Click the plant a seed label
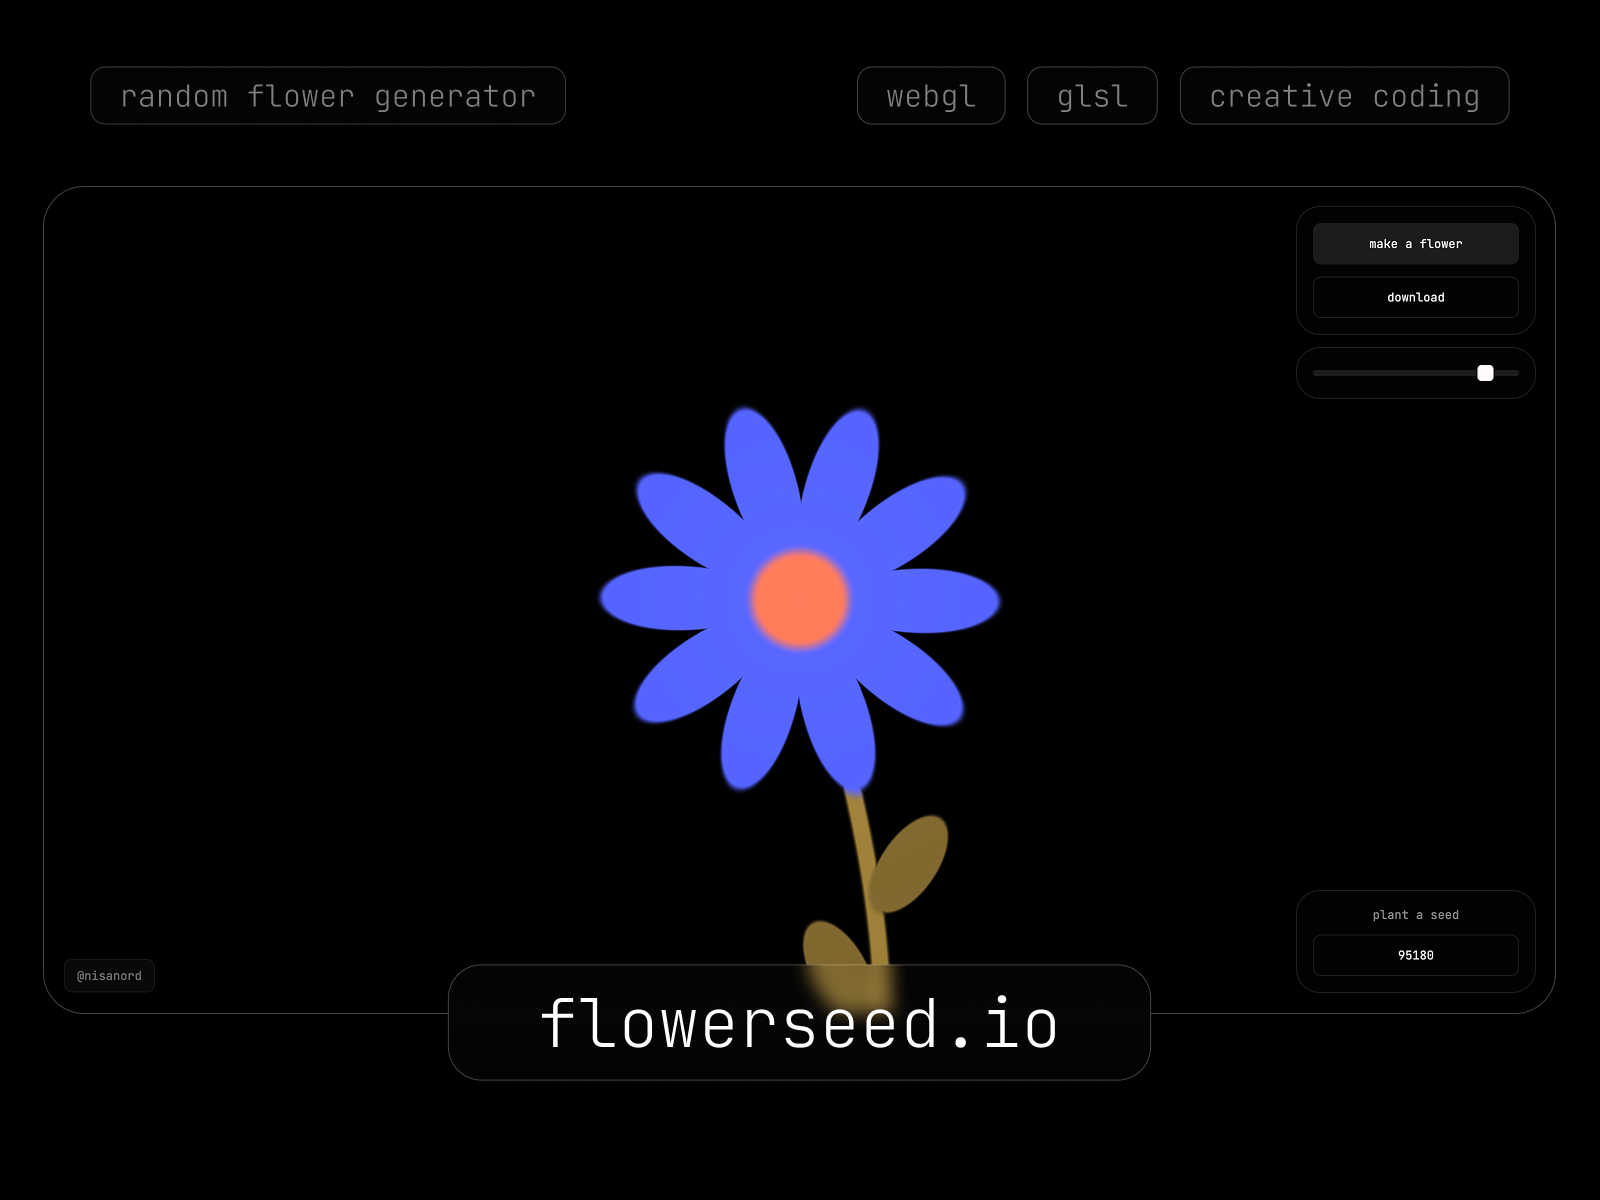This screenshot has height=1200, width=1600. [x=1415, y=915]
